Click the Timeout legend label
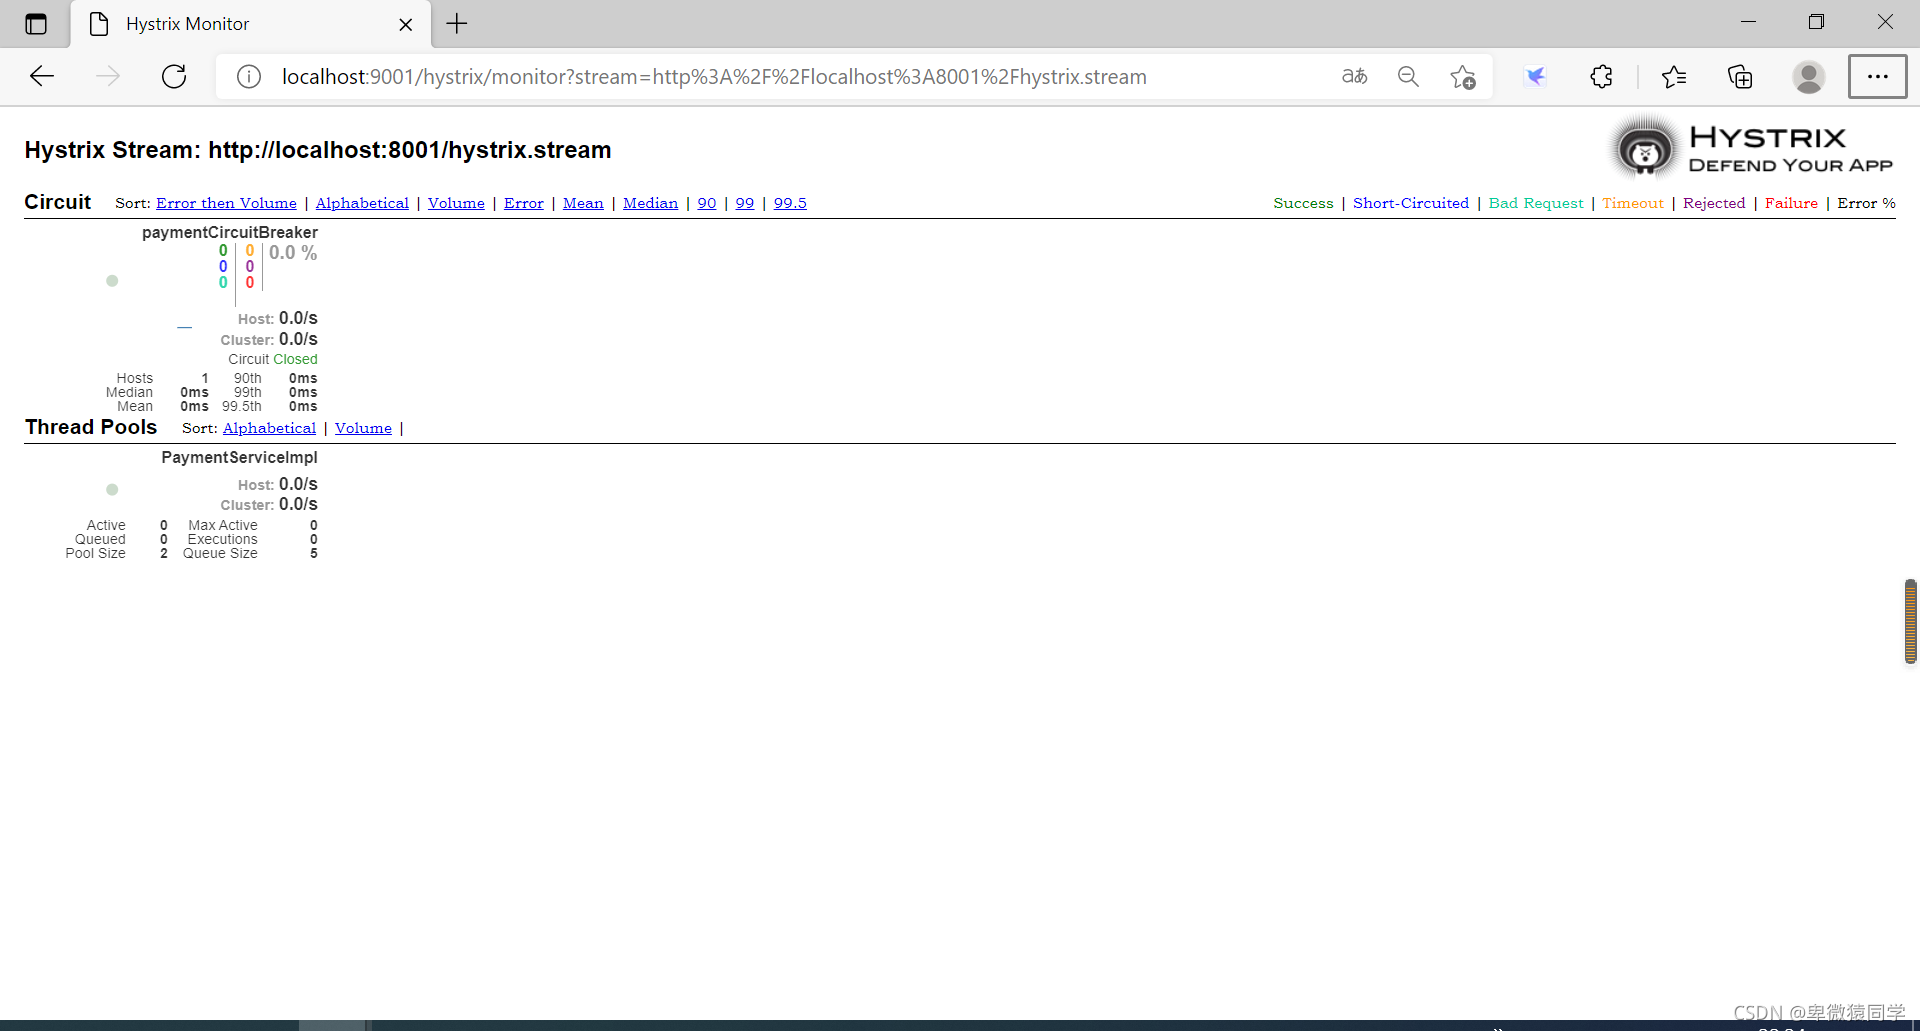1920x1031 pixels. pos(1633,203)
